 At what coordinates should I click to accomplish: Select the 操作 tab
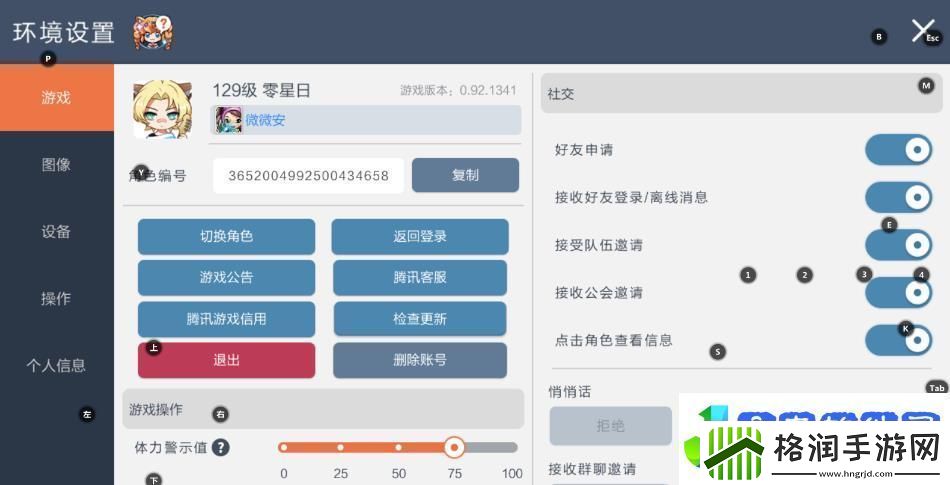coord(56,299)
